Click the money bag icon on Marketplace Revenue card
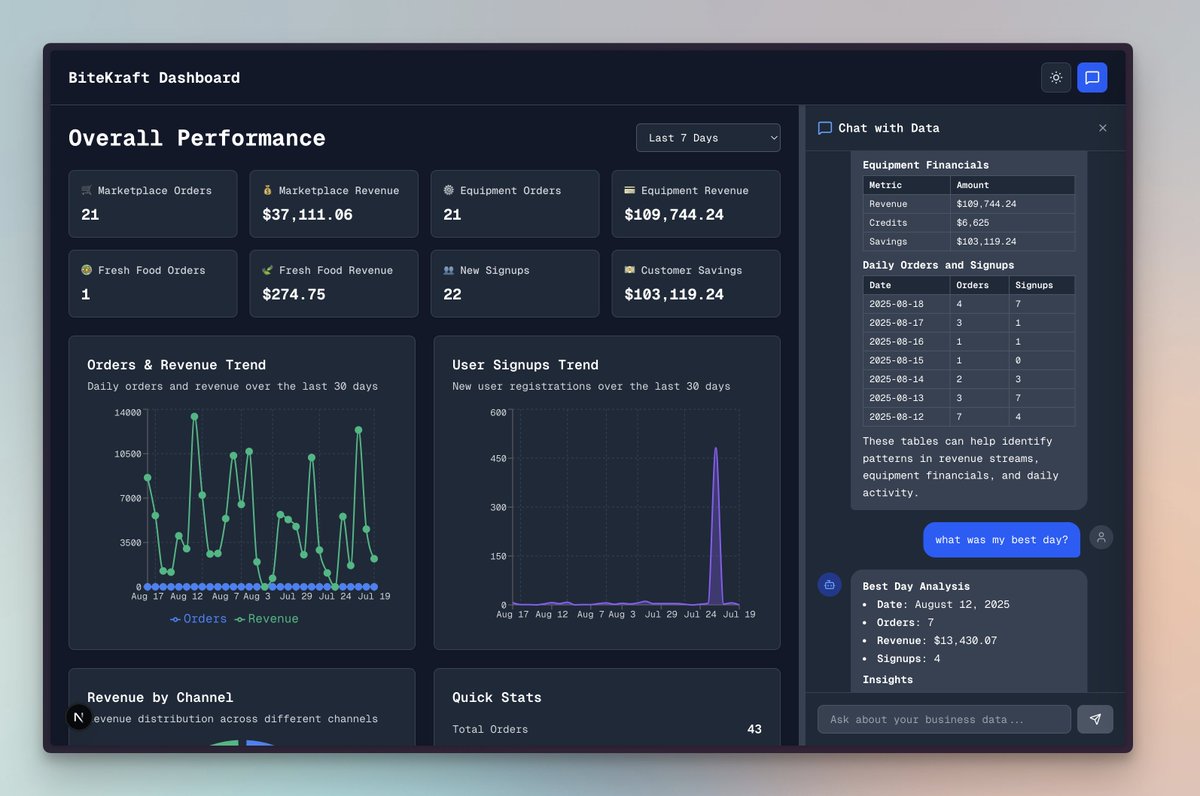Viewport: 1200px width, 796px height. [270, 189]
